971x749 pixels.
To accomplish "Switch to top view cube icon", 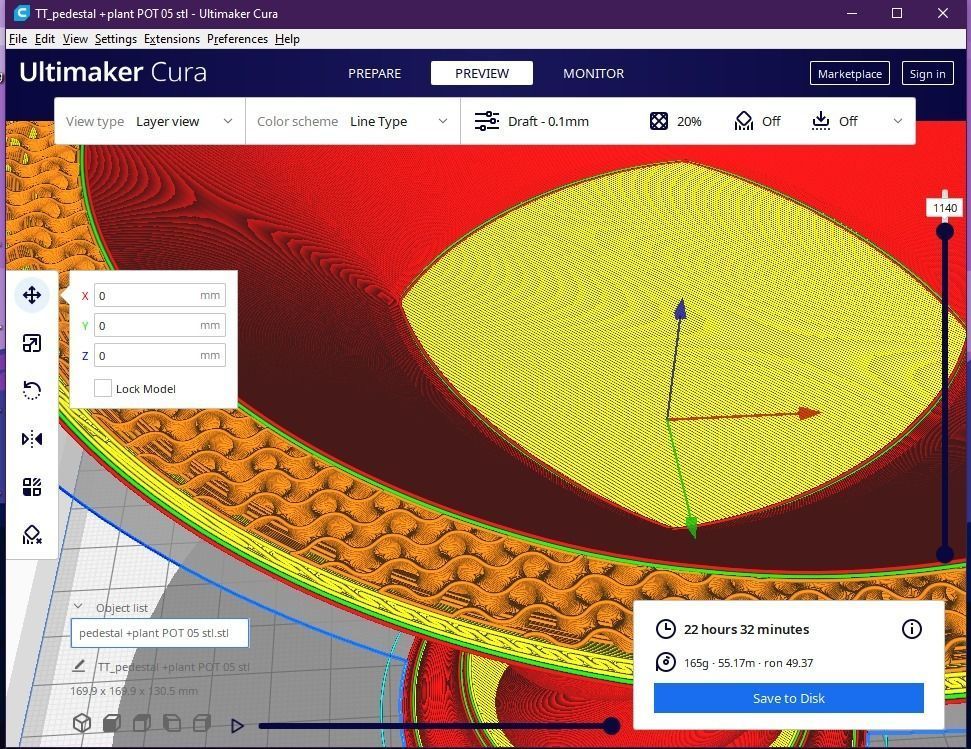I will [x=142, y=722].
